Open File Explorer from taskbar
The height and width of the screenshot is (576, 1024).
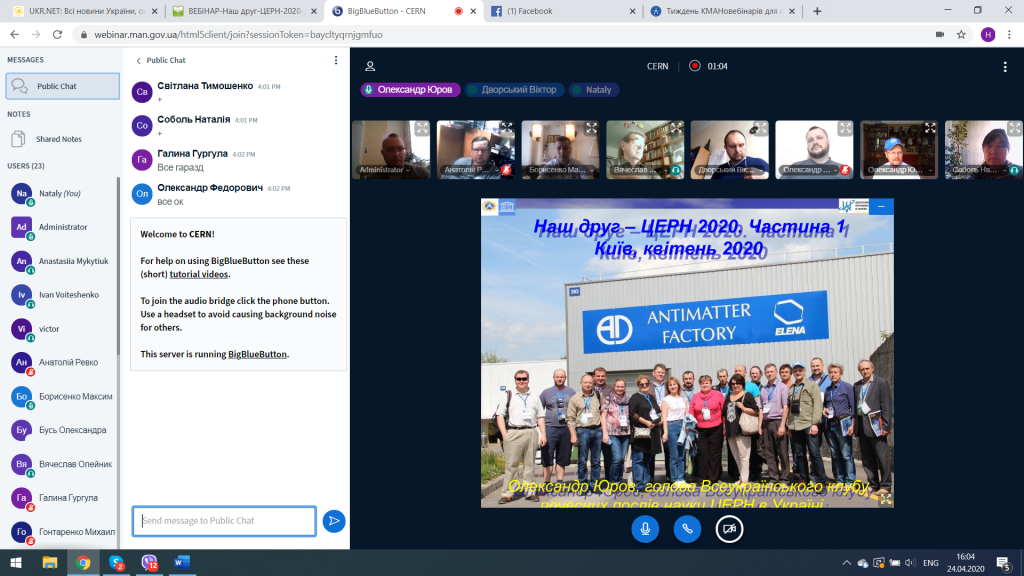[50, 562]
